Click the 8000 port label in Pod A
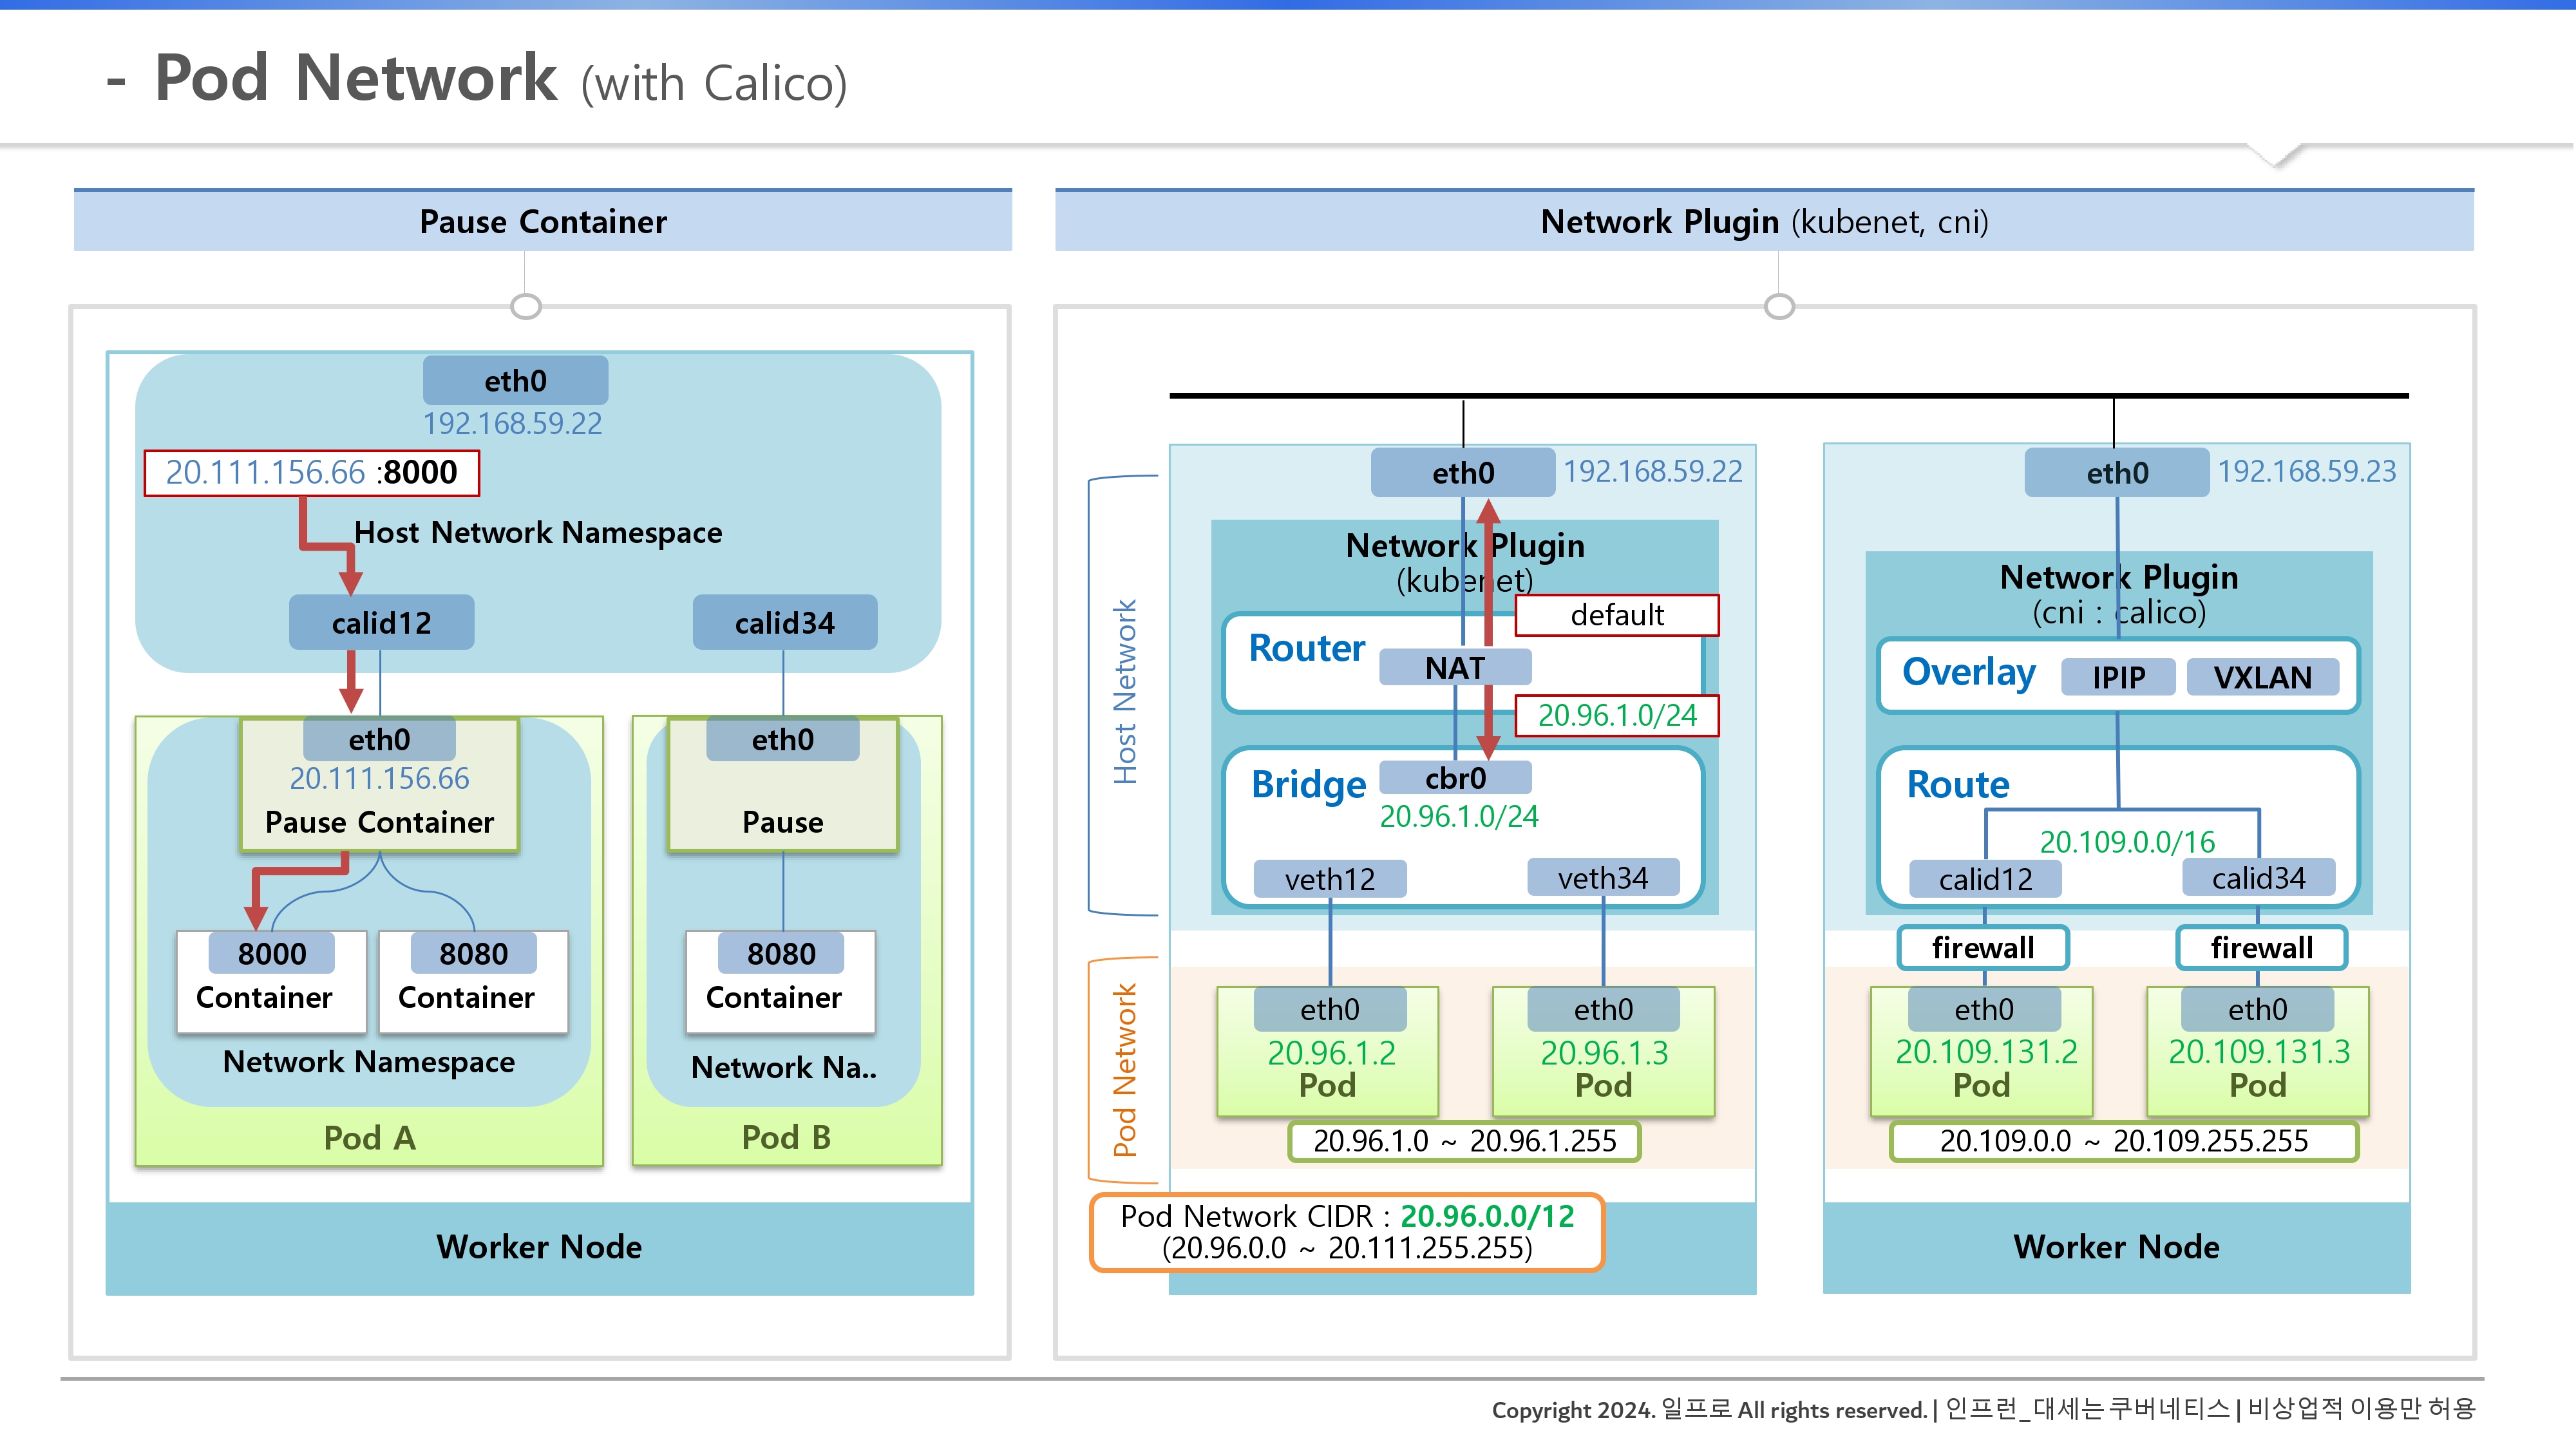Screen dimensions: 2576x1449 pyautogui.click(x=271, y=953)
